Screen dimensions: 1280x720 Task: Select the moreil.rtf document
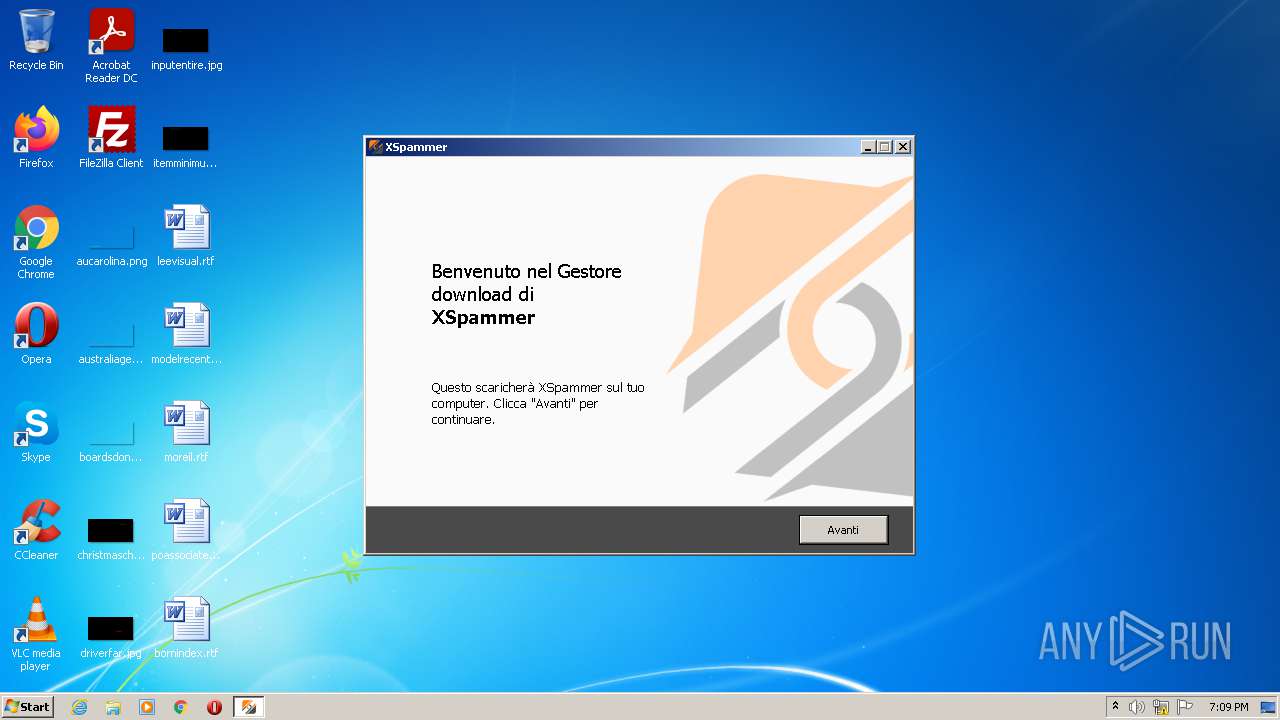(x=186, y=432)
